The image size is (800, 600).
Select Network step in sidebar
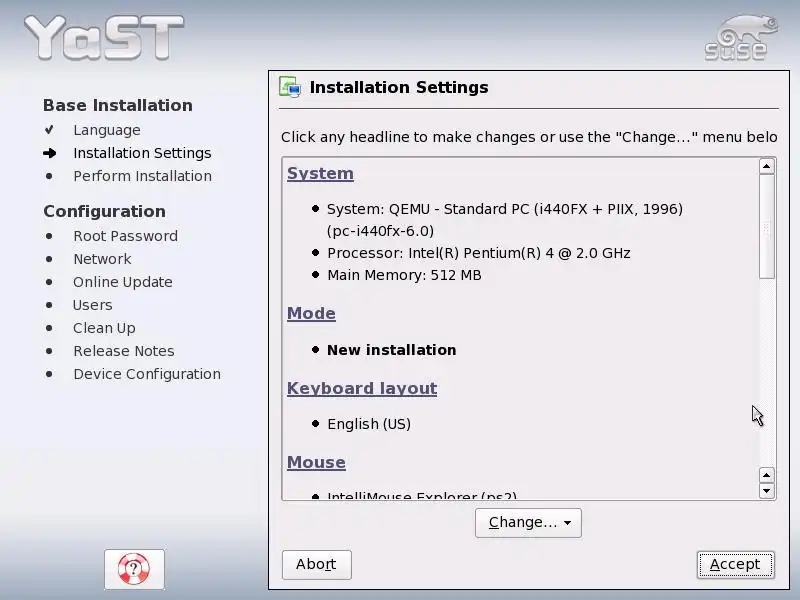102,259
